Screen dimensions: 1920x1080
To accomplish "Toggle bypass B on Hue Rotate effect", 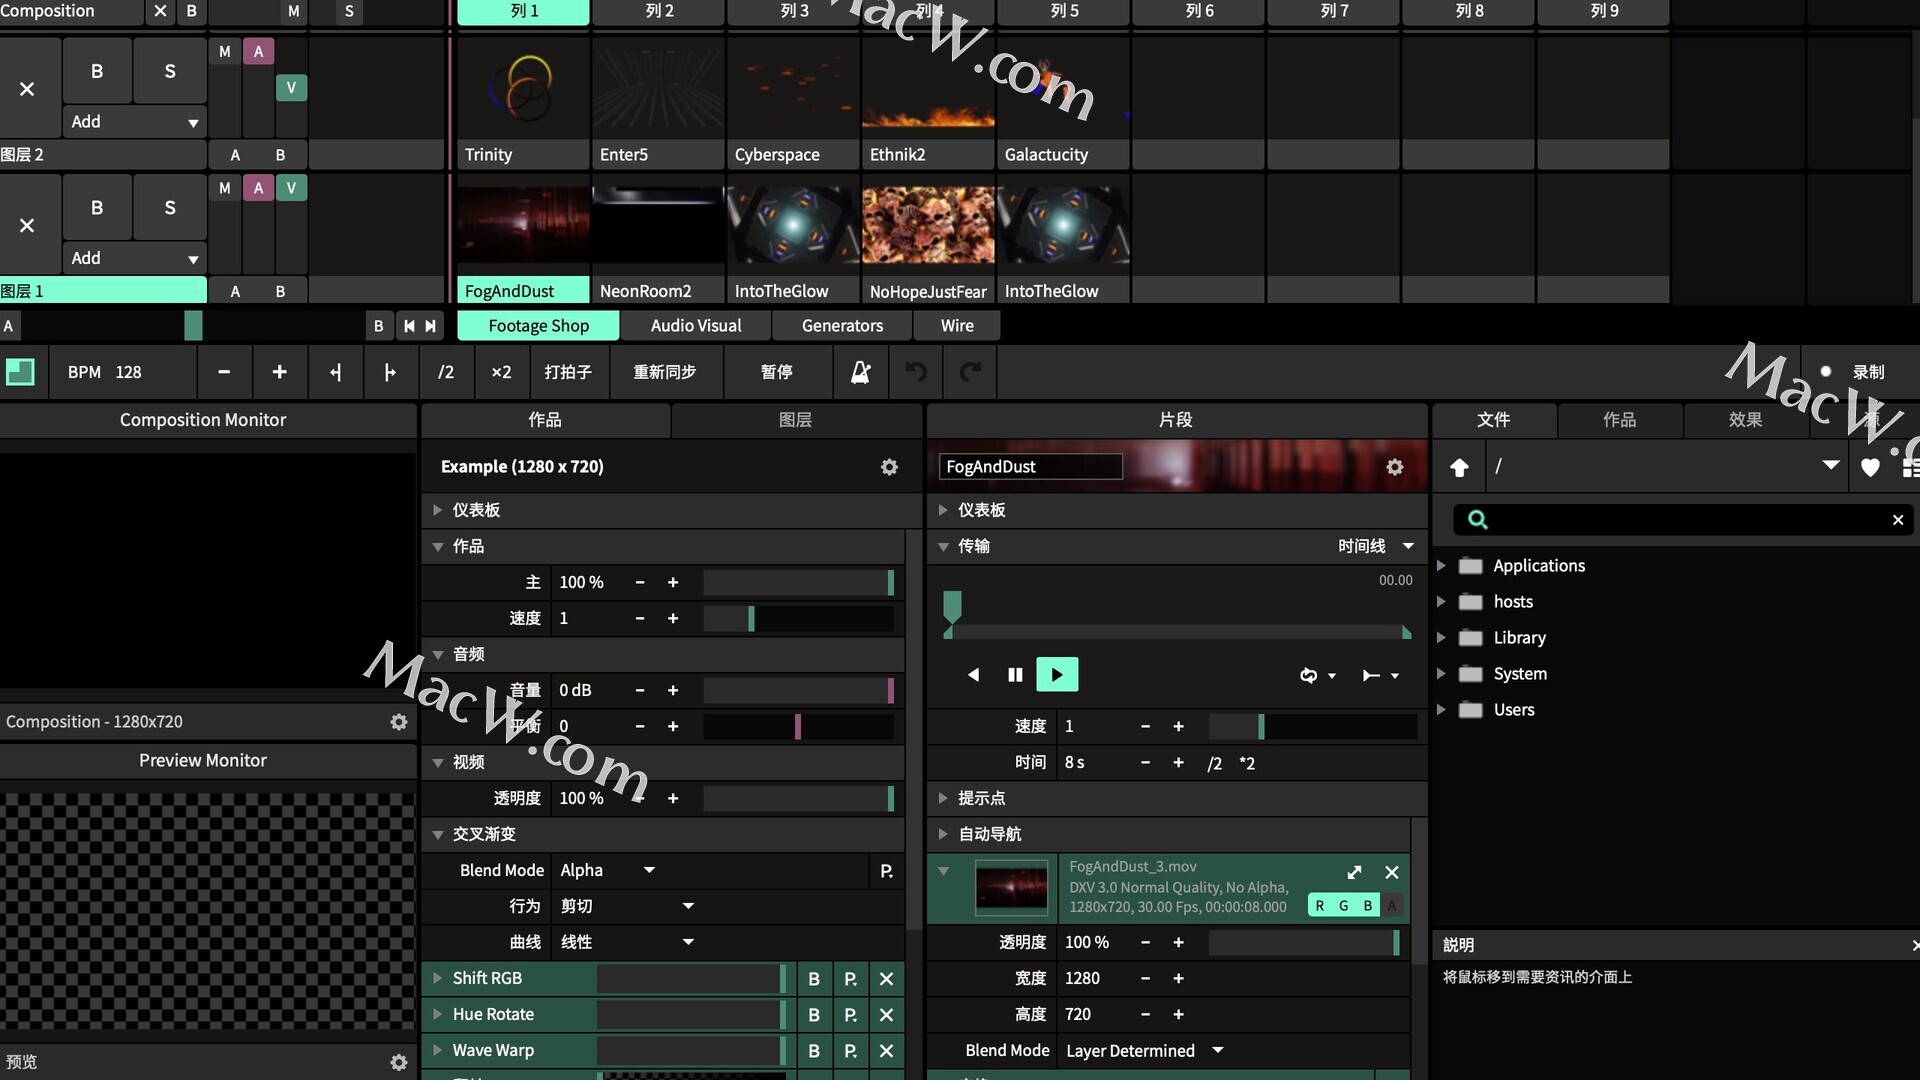I will tap(813, 1015).
